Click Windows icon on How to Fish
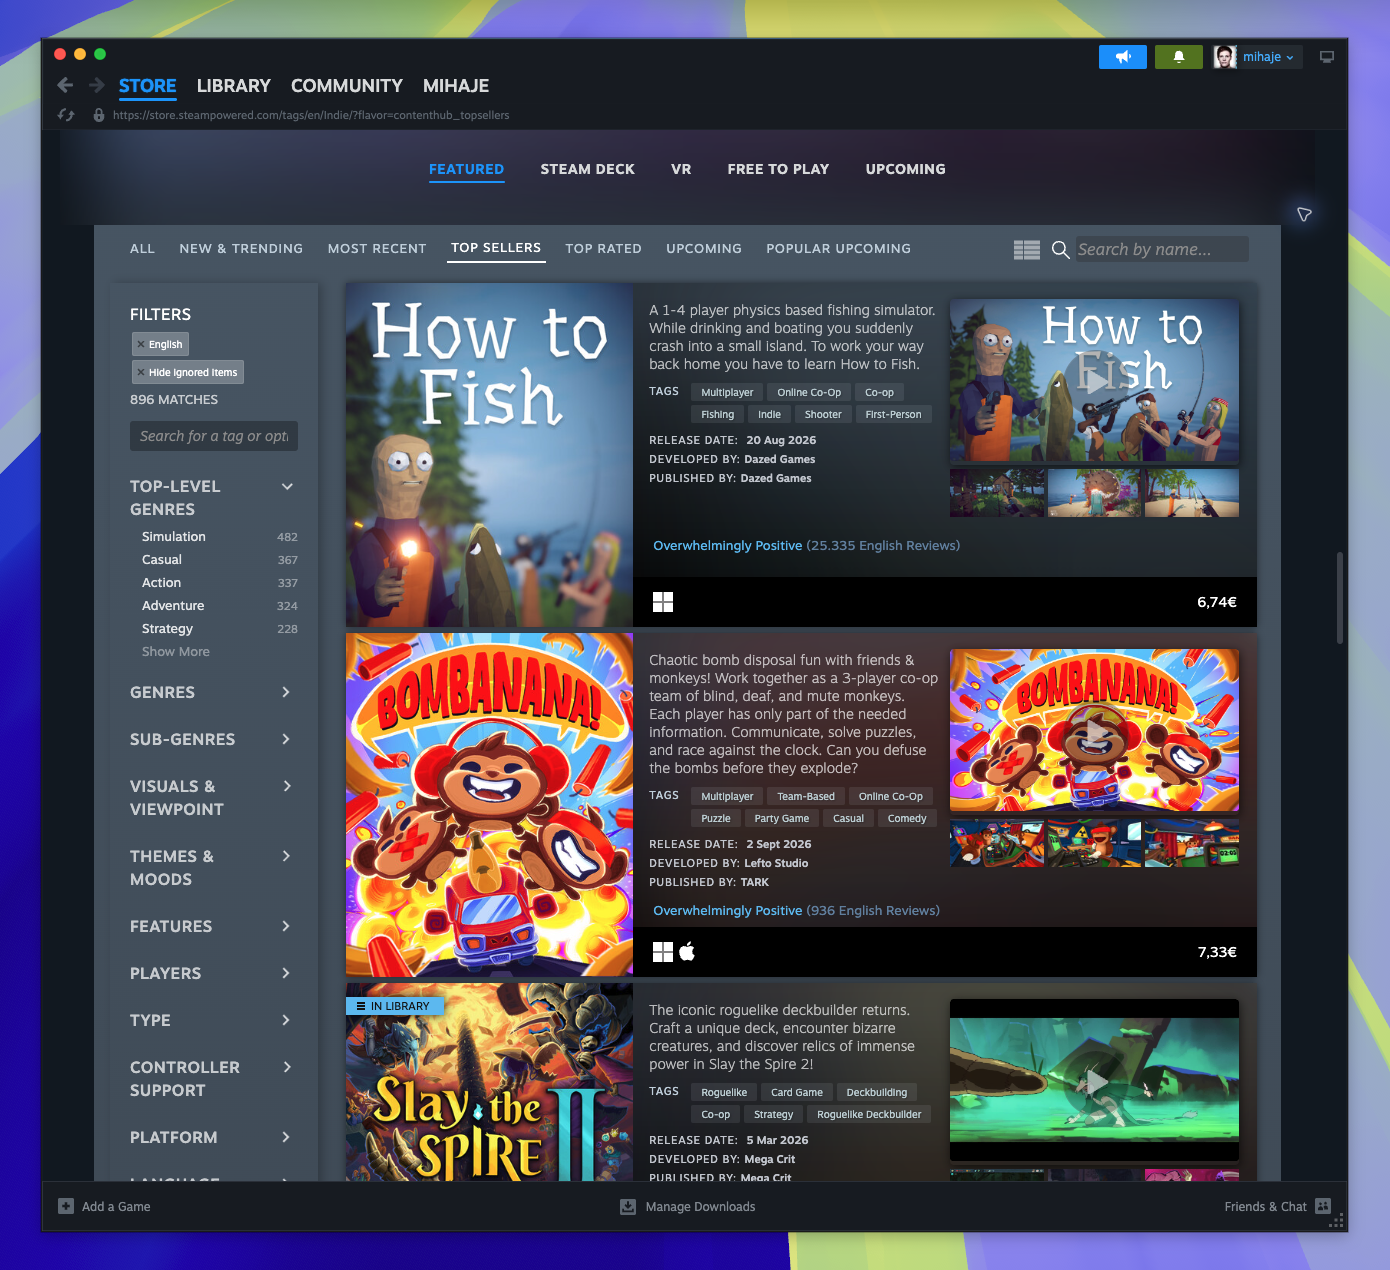Image resolution: width=1390 pixels, height=1270 pixels. click(663, 602)
